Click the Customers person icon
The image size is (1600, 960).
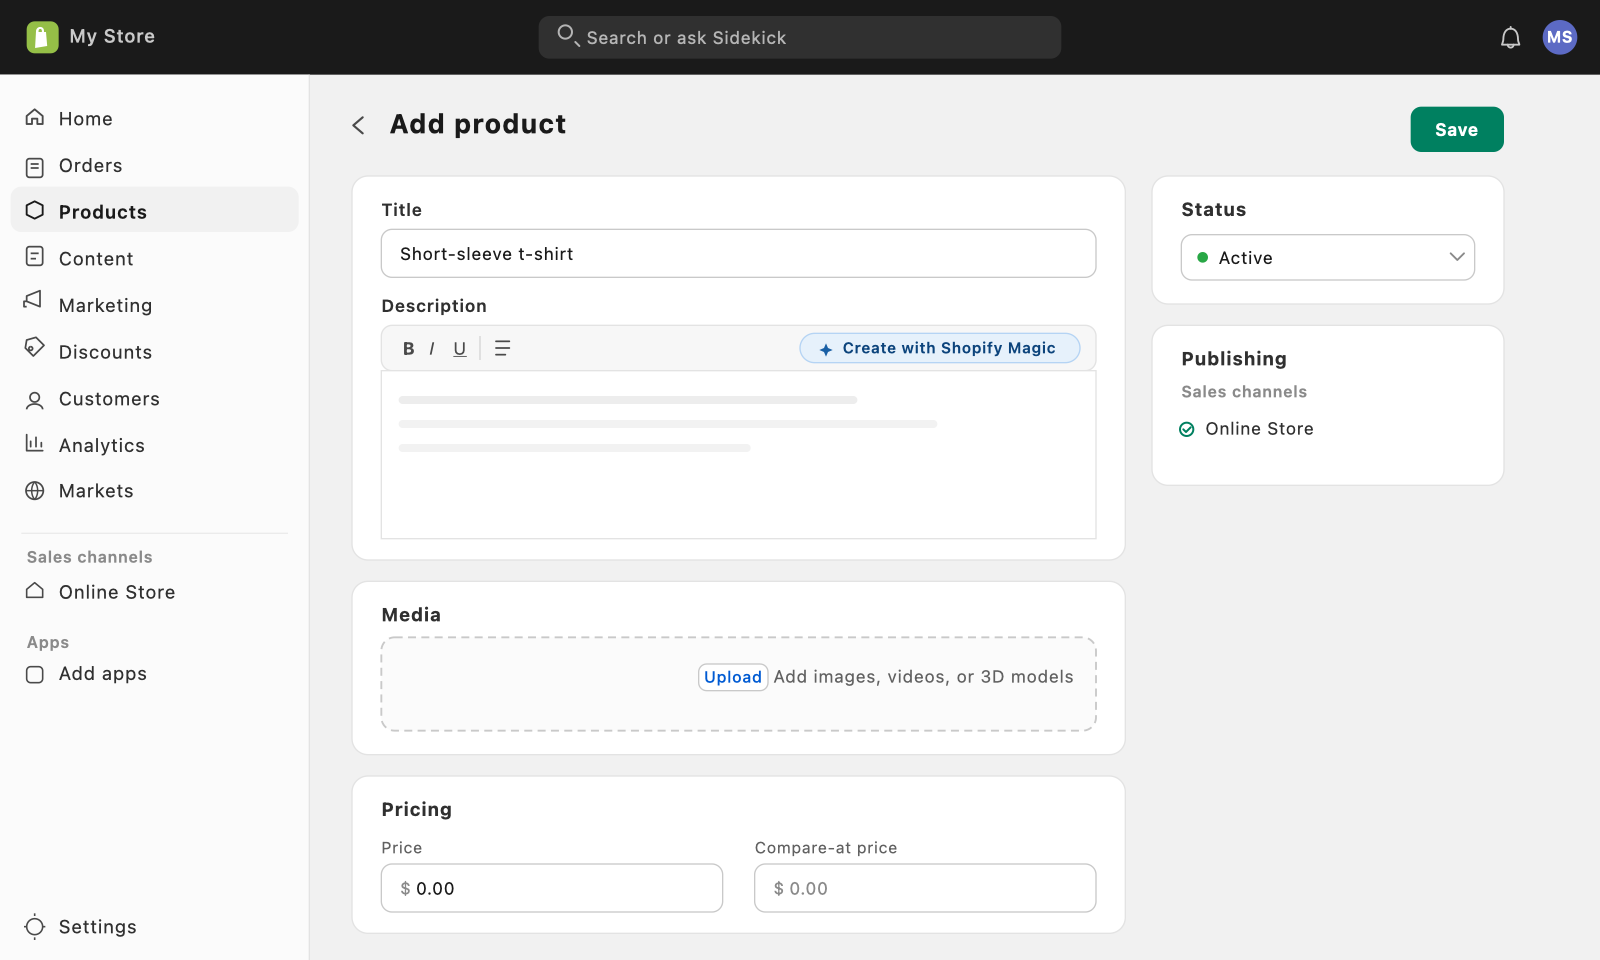35,400
